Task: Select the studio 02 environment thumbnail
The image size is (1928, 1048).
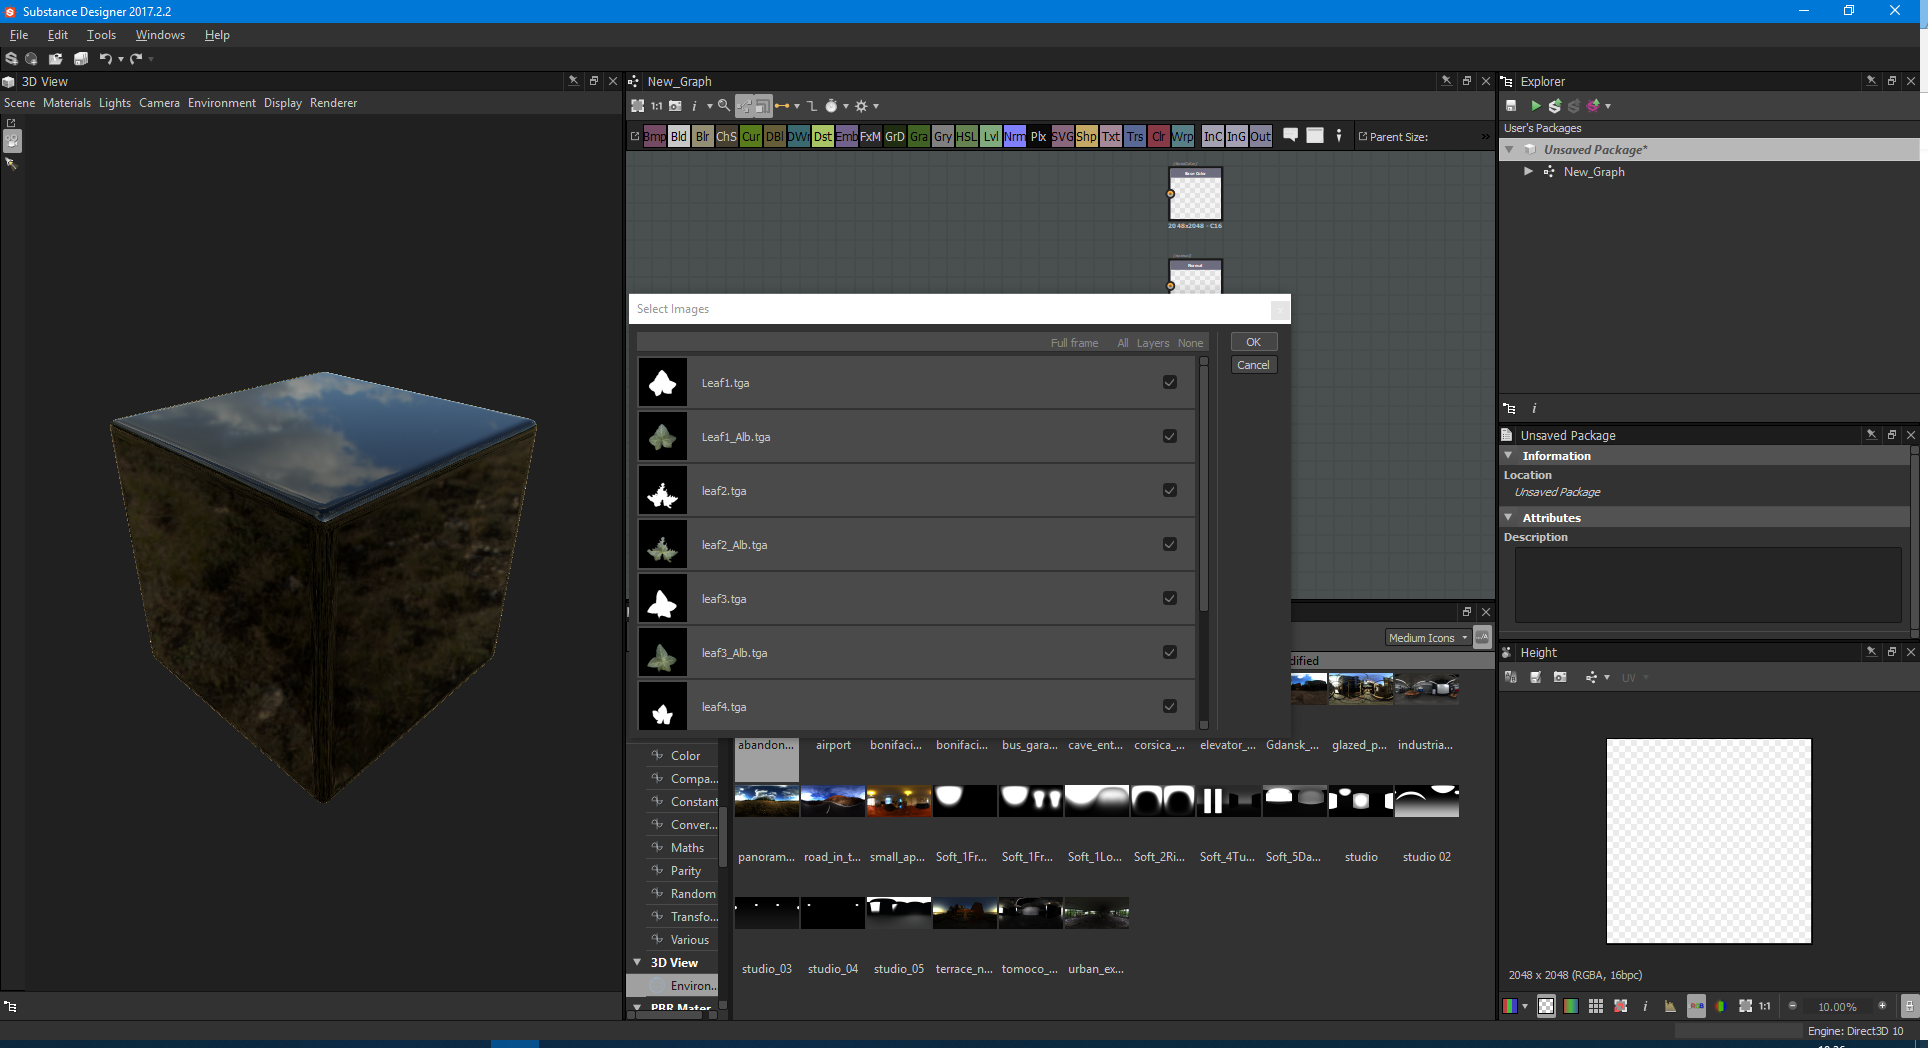Action: 1426,802
